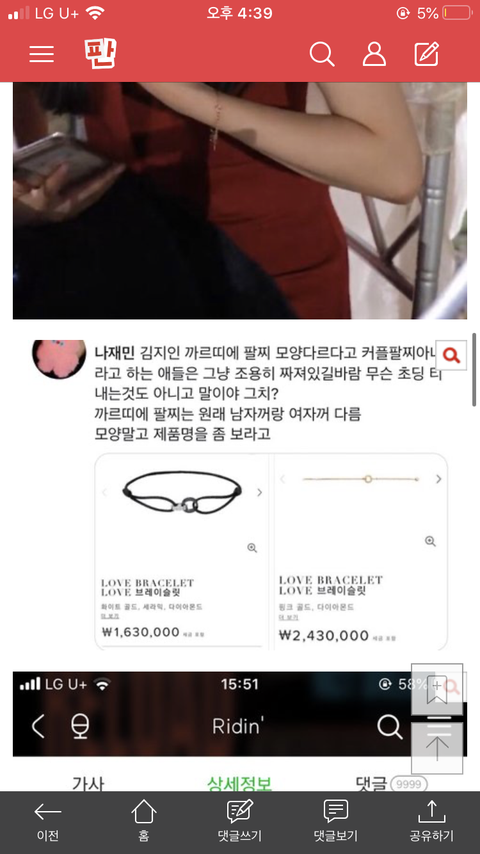Open 댓글보기 to view comments

(336, 822)
